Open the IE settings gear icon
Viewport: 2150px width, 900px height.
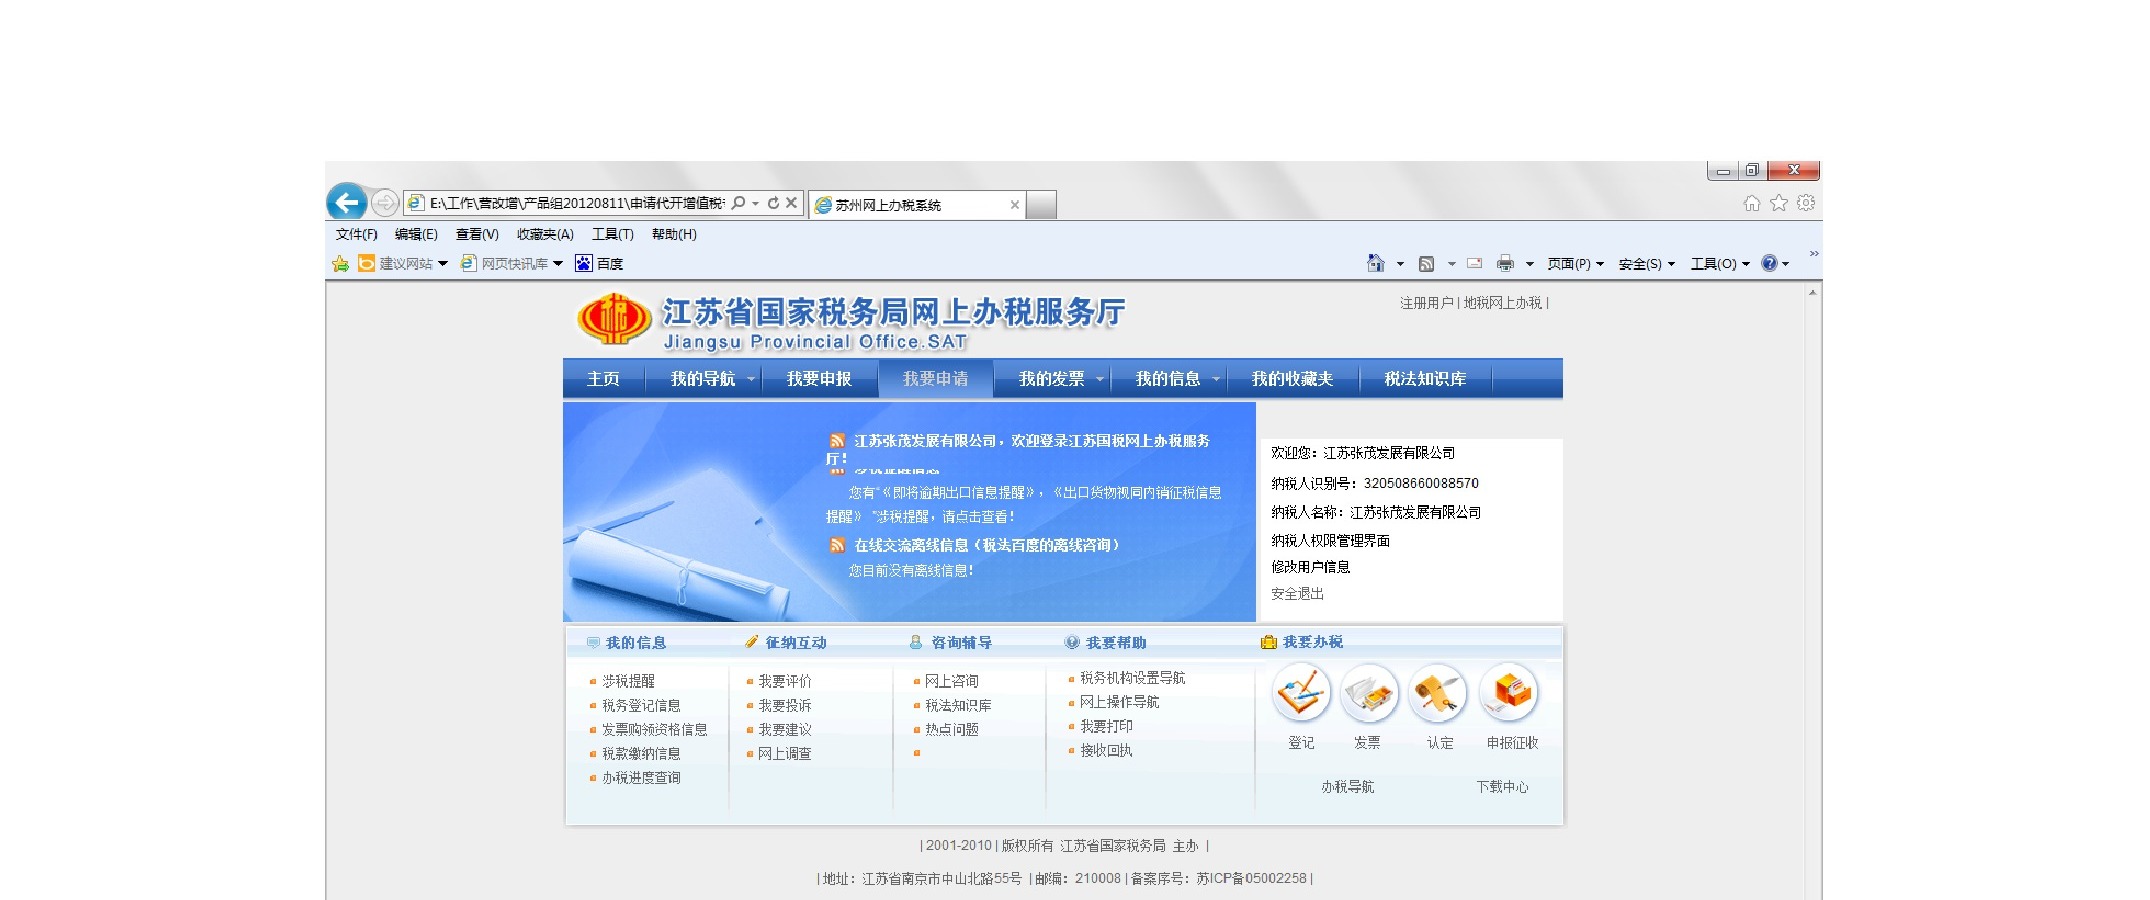pos(1806,203)
